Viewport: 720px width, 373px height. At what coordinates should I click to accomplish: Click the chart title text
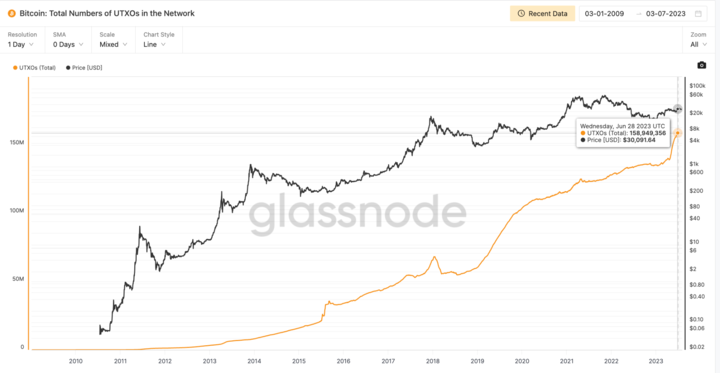click(107, 14)
